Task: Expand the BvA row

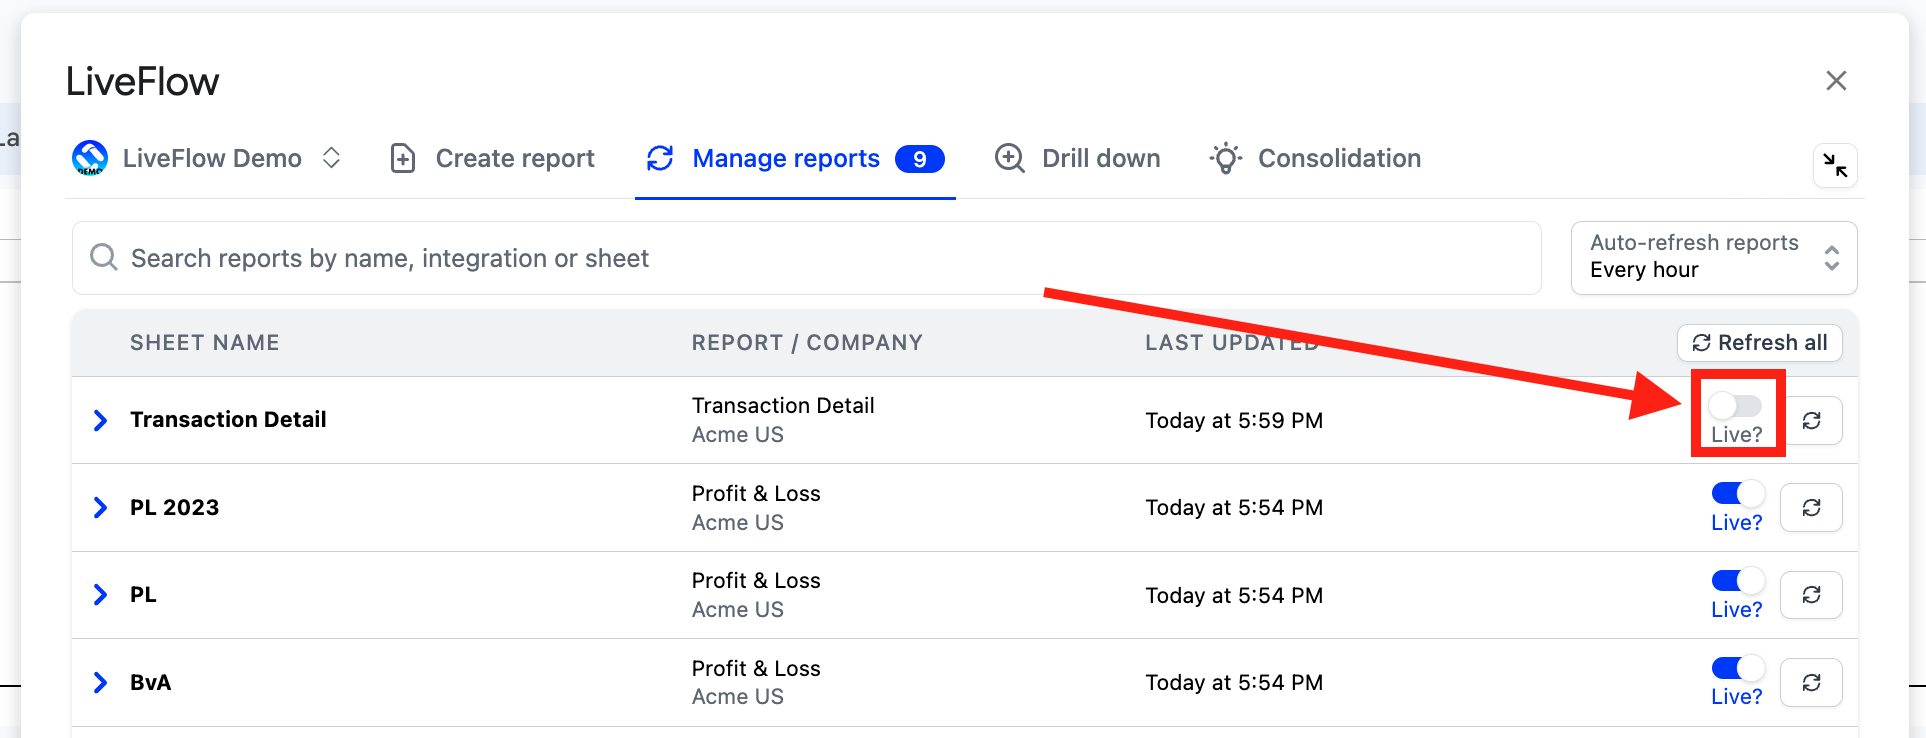Action: (100, 683)
